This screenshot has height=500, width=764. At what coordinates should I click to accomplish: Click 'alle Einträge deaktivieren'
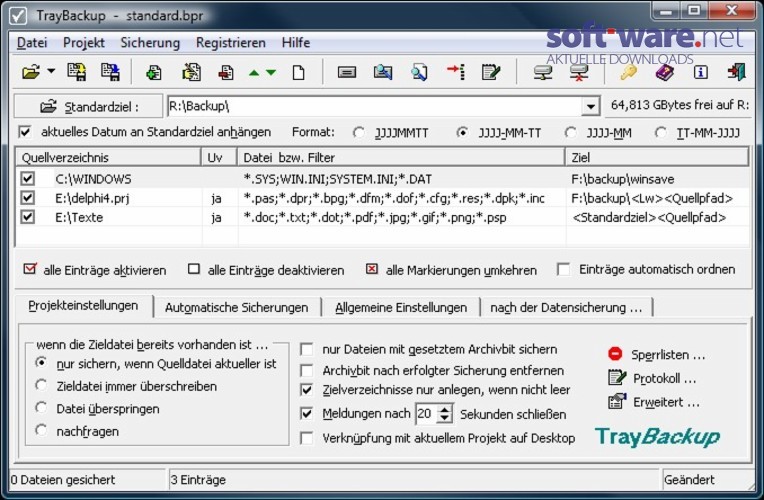click(266, 269)
